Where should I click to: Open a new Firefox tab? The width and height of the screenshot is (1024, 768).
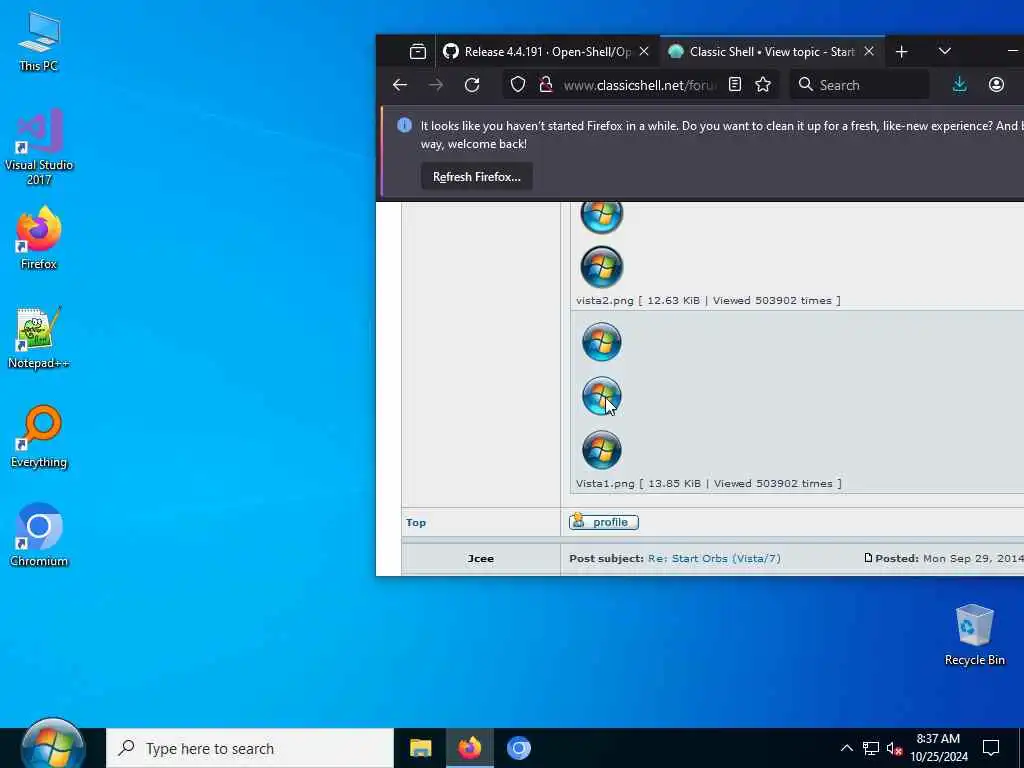coord(902,52)
